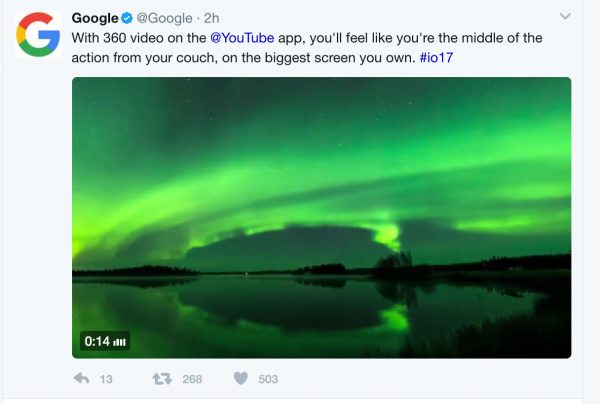The image size is (600, 404).
Task: Click the 0:14 video duration badge
Action: (105, 341)
